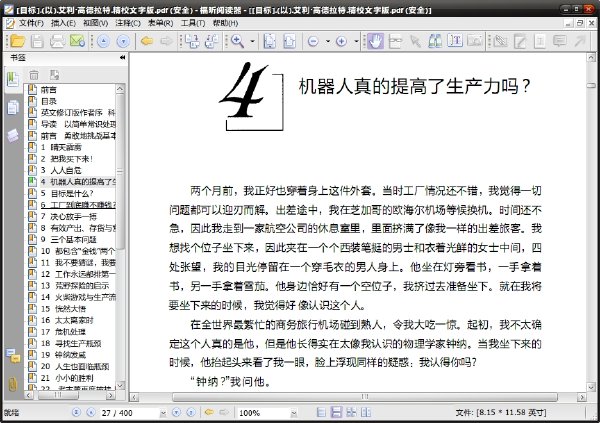
Task: Click the grey next view arrow in toolbar
Action: [x=167, y=41]
